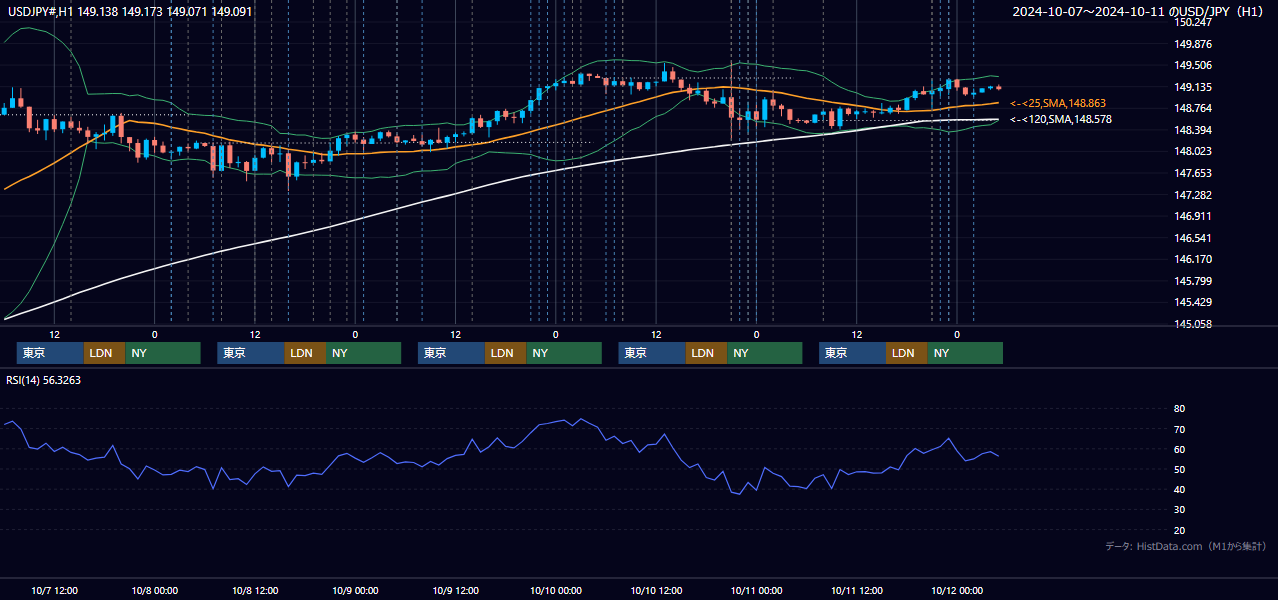Click the 10/10 12:00 date label
1278x600 pixels.
(x=656, y=590)
